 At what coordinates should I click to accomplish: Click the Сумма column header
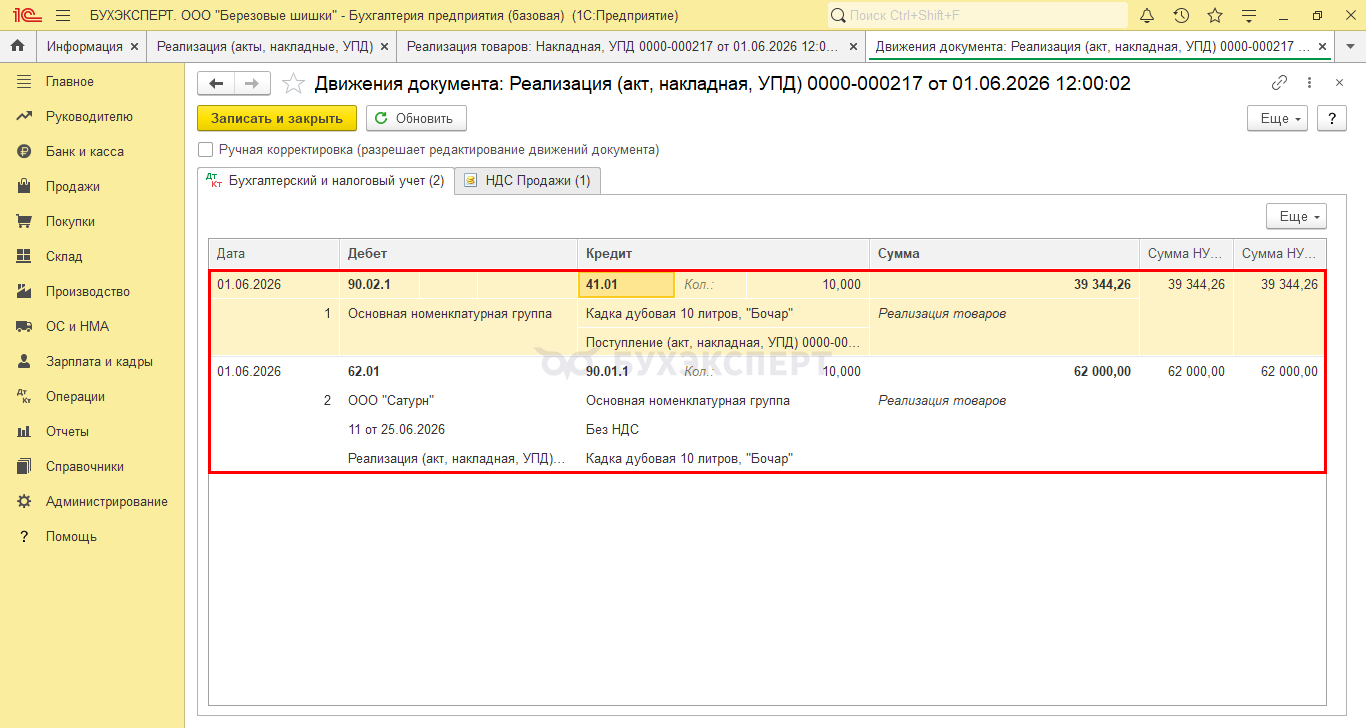click(x=1005, y=254)
